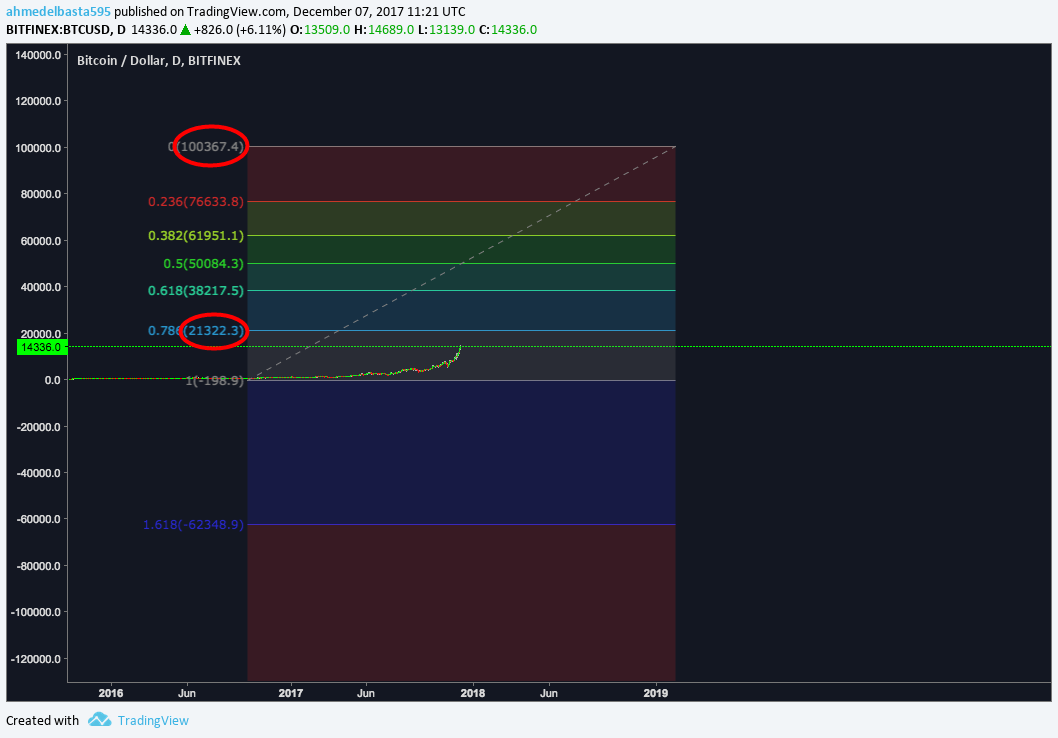
Task: Click the +826.0 (+6.11%) change value
Action: click(240, 30)
